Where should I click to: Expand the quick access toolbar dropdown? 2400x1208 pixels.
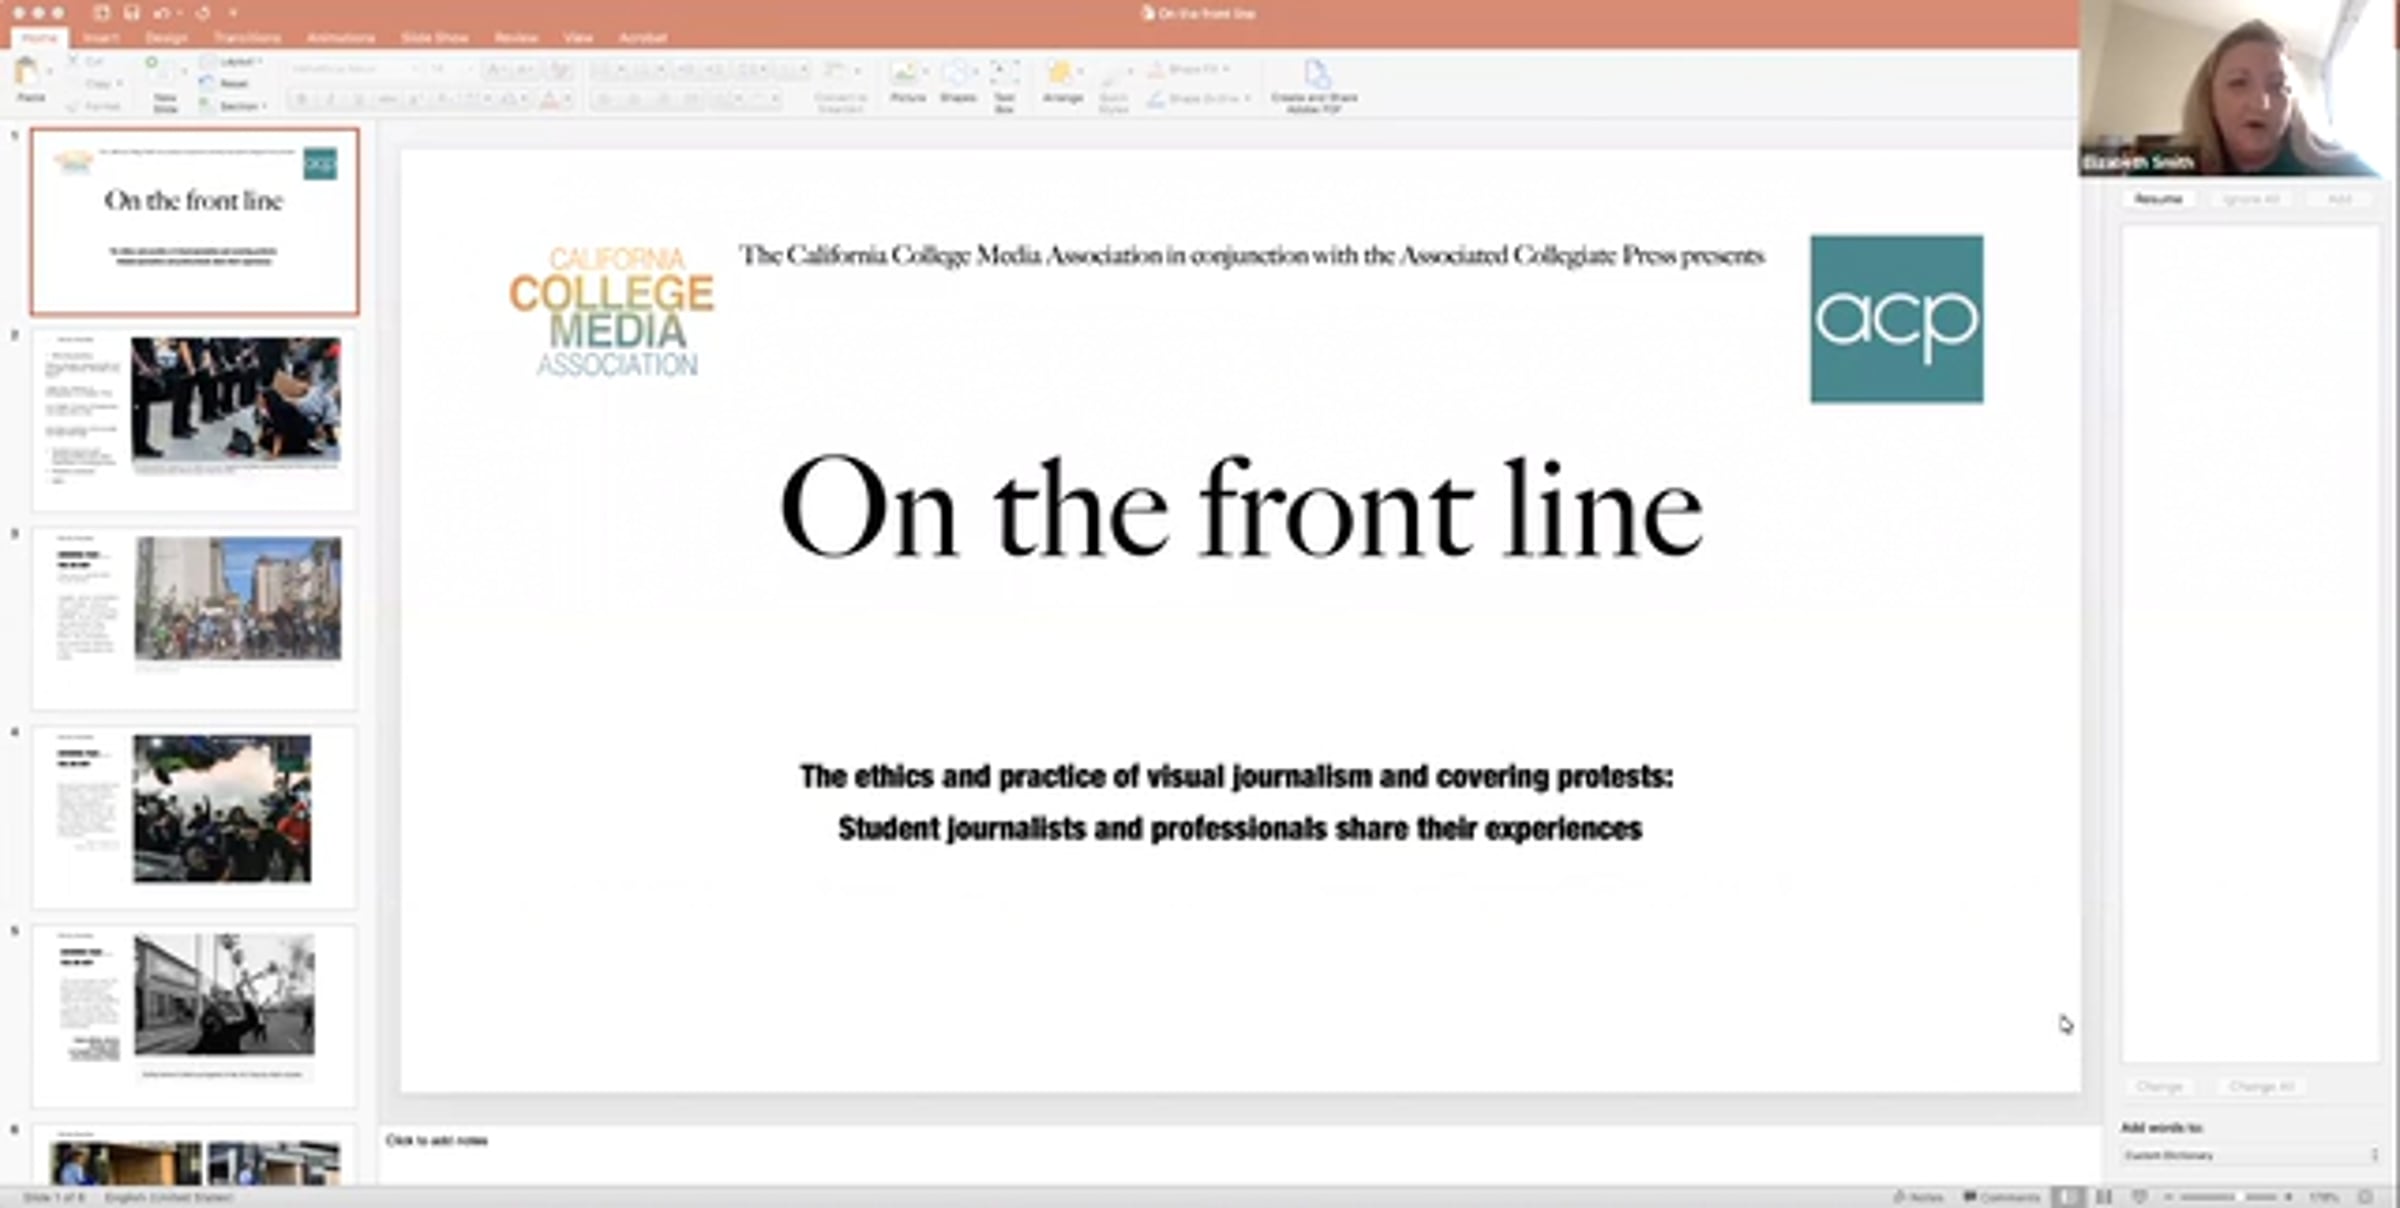pos(233,13)
